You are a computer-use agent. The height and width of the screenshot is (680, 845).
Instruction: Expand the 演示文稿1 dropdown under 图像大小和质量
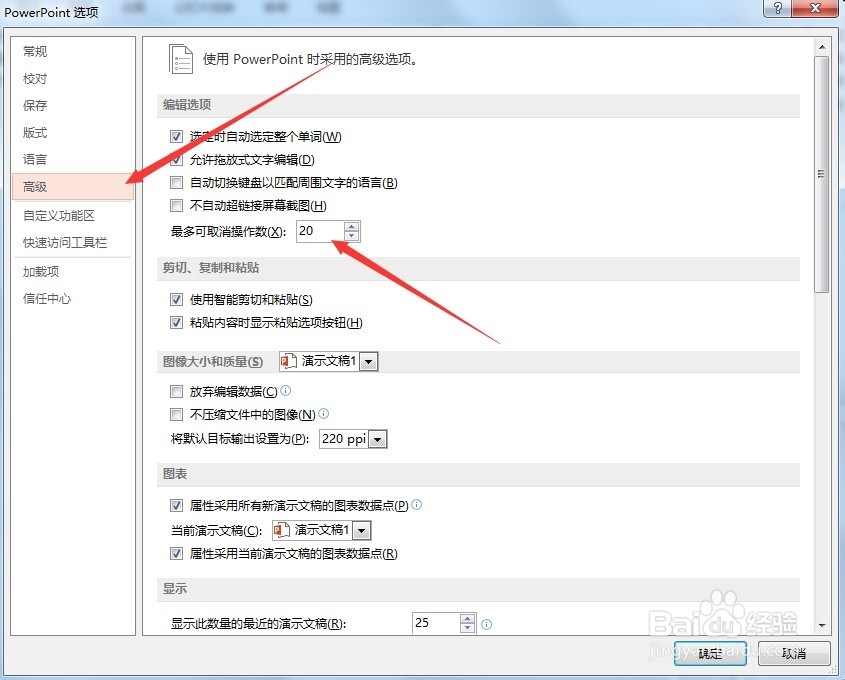(x=367, y=361)
